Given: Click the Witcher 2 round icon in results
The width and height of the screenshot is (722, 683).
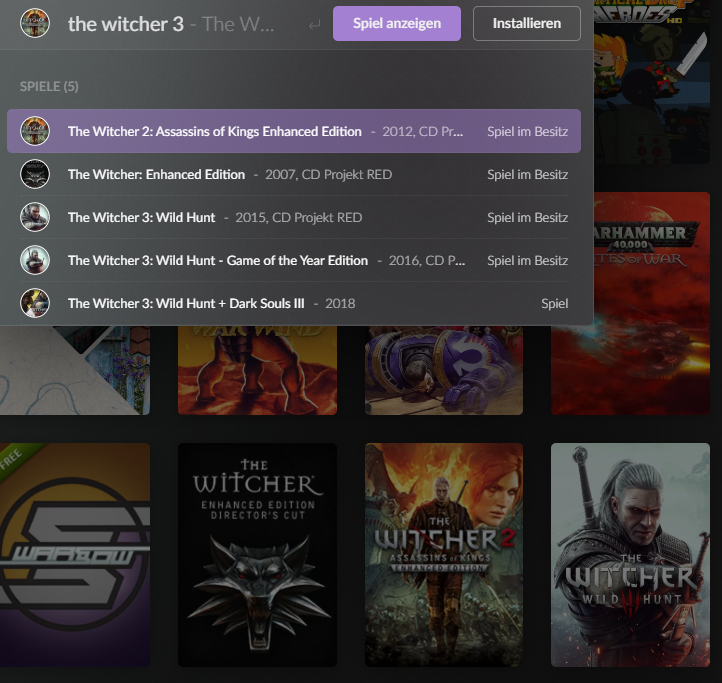Looking at the screenshot, I should (35, 131).
